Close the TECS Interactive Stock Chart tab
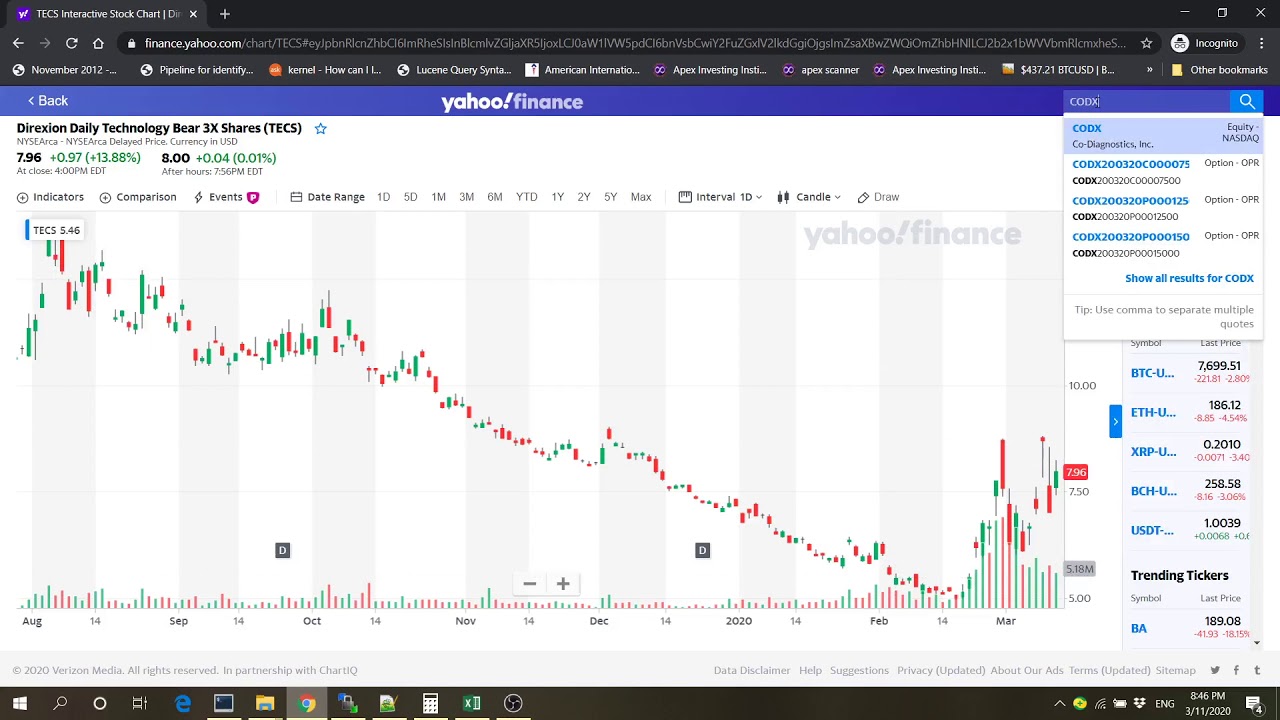Screen dimensions: 1280x720 (x=193, y=14)
